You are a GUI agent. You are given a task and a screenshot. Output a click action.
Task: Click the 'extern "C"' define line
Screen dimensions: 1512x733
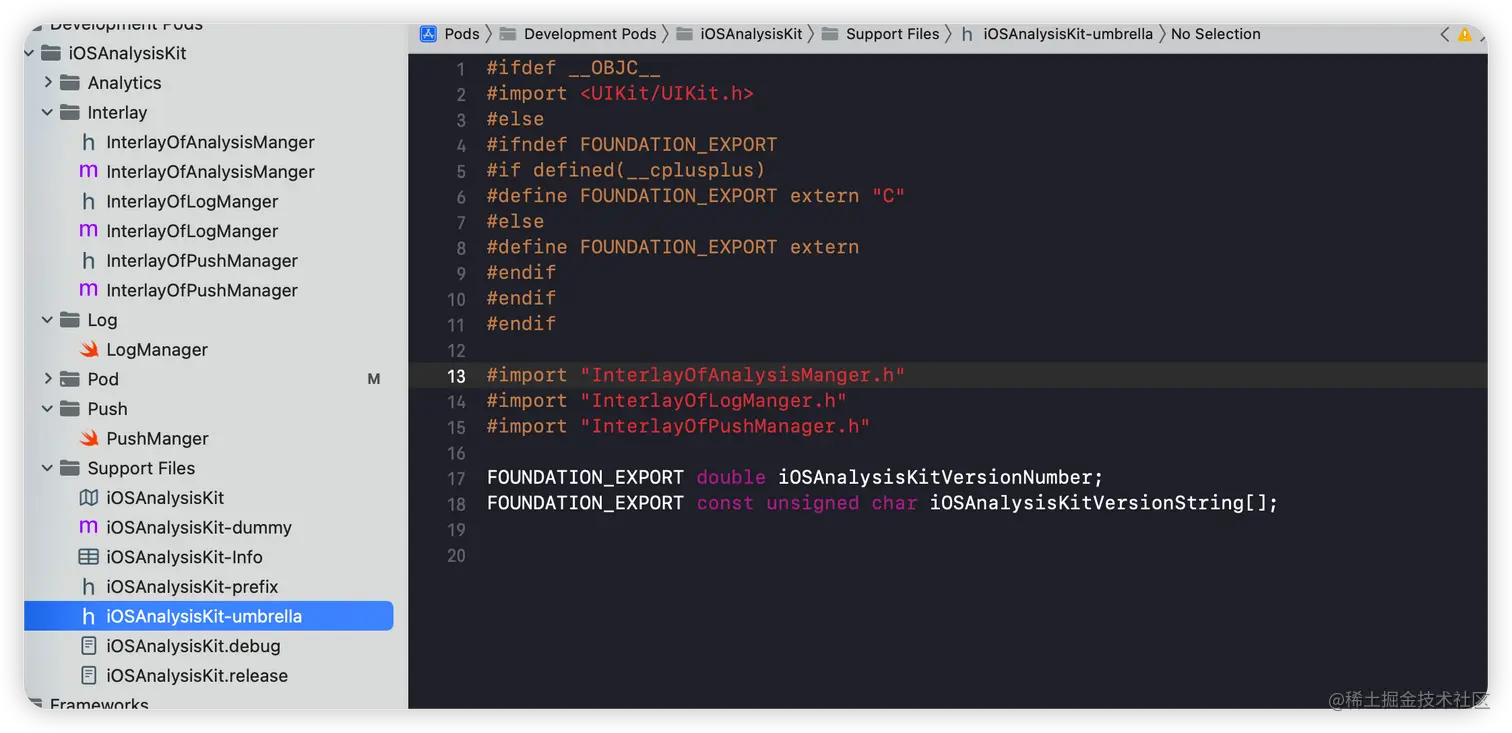tap(696, 196)
